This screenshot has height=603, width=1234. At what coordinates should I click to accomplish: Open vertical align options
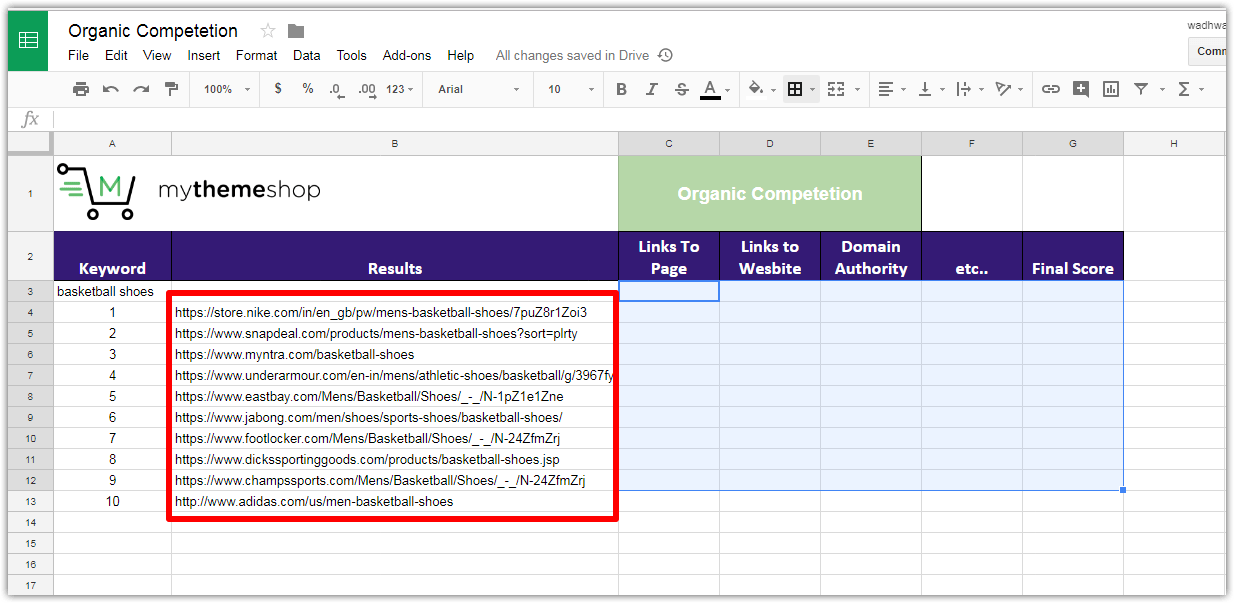point(925,89)
